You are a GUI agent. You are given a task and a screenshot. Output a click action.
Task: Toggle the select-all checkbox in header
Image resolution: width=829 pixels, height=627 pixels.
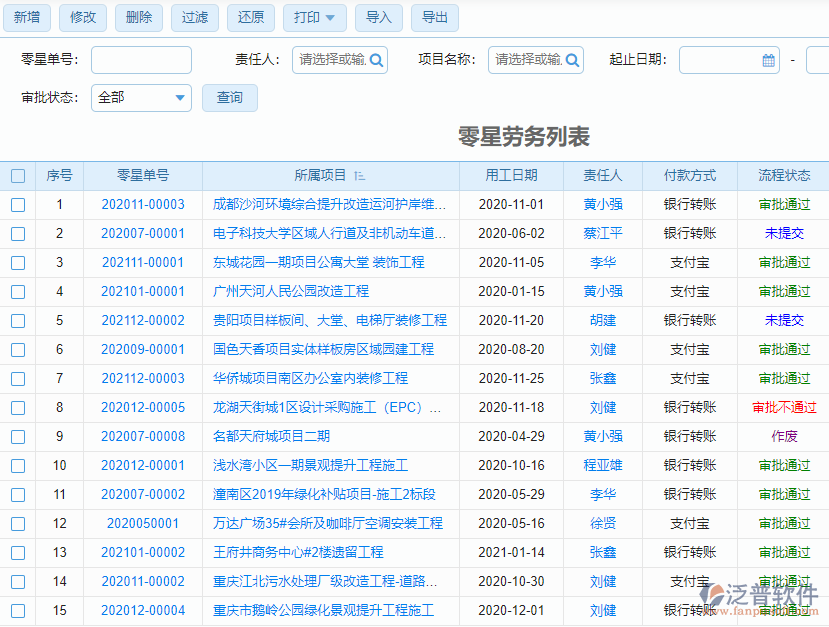tap(18, 176)
